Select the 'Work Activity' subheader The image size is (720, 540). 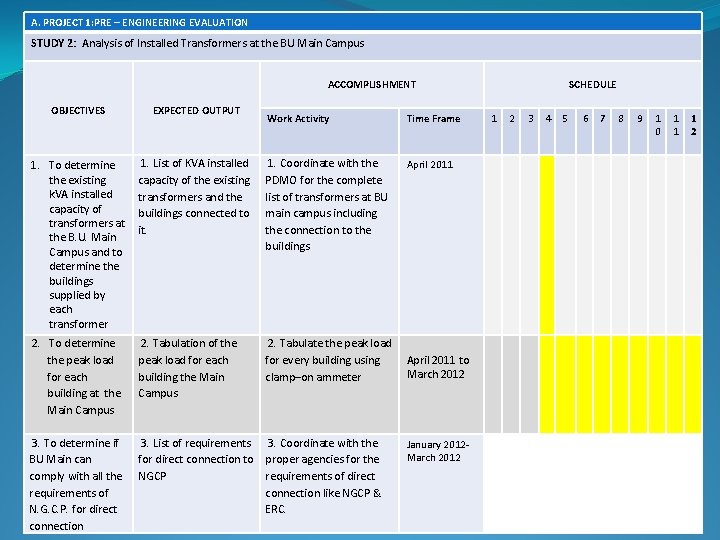tap(329, 131)
